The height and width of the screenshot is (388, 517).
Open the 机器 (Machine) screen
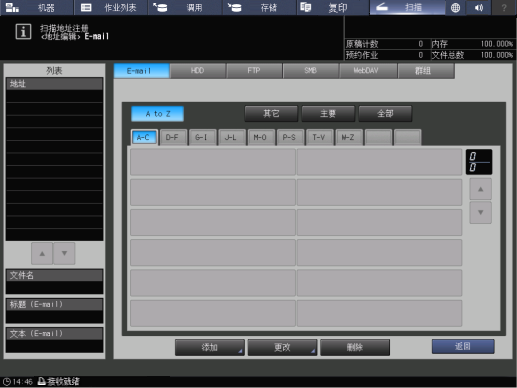[x=37, y=7]
